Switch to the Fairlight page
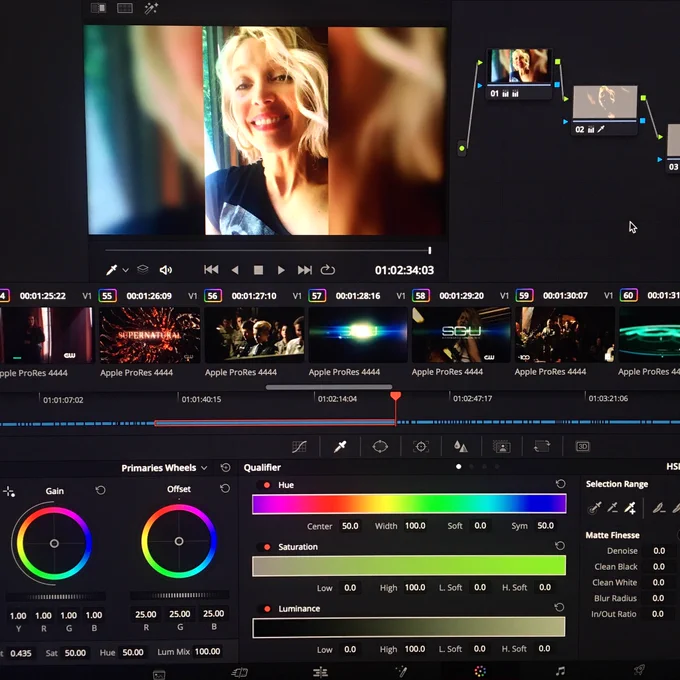This screenshot has width=680, height=680. pos(560,671)
